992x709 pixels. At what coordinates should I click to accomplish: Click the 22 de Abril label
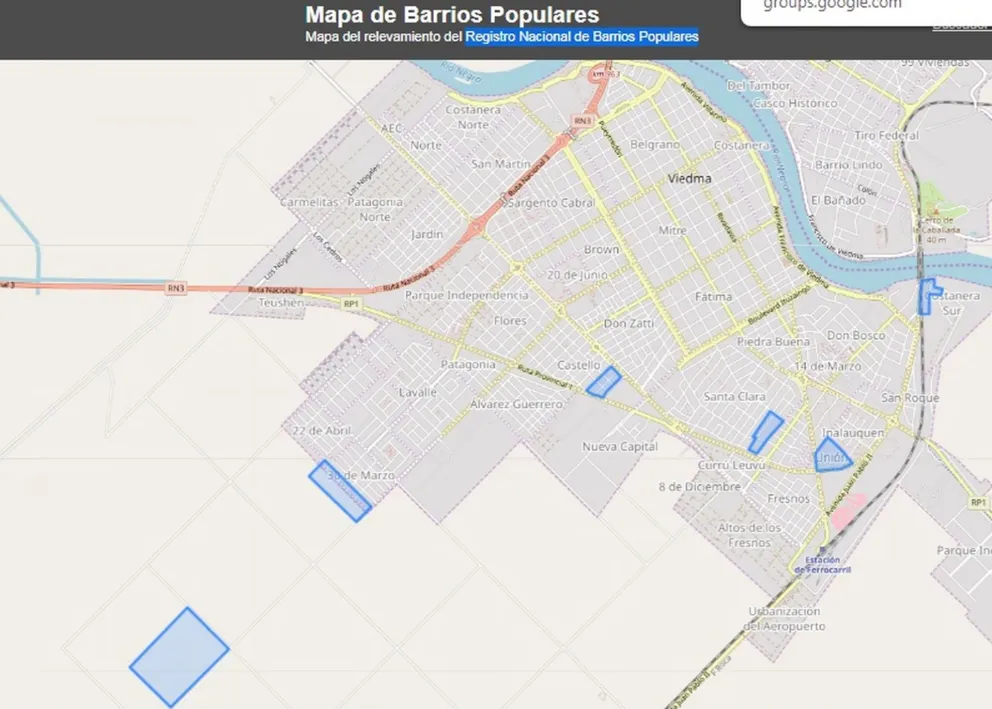coord(321,430)
